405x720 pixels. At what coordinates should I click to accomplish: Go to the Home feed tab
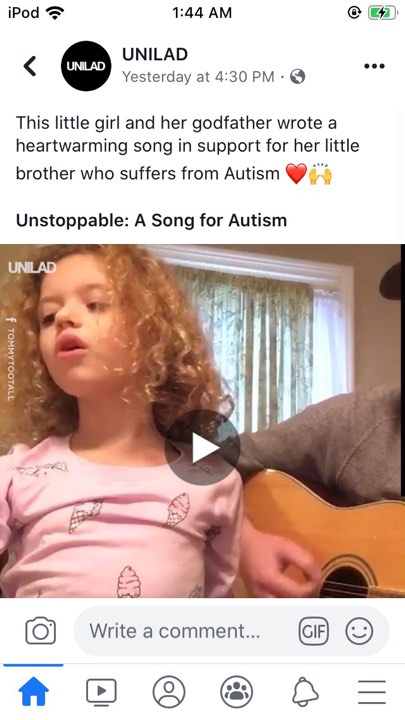34,692
